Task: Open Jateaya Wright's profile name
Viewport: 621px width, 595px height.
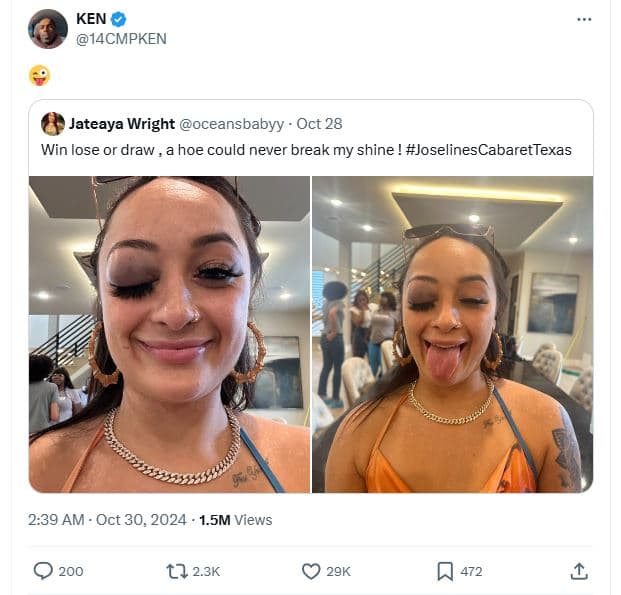Action: 121,124
